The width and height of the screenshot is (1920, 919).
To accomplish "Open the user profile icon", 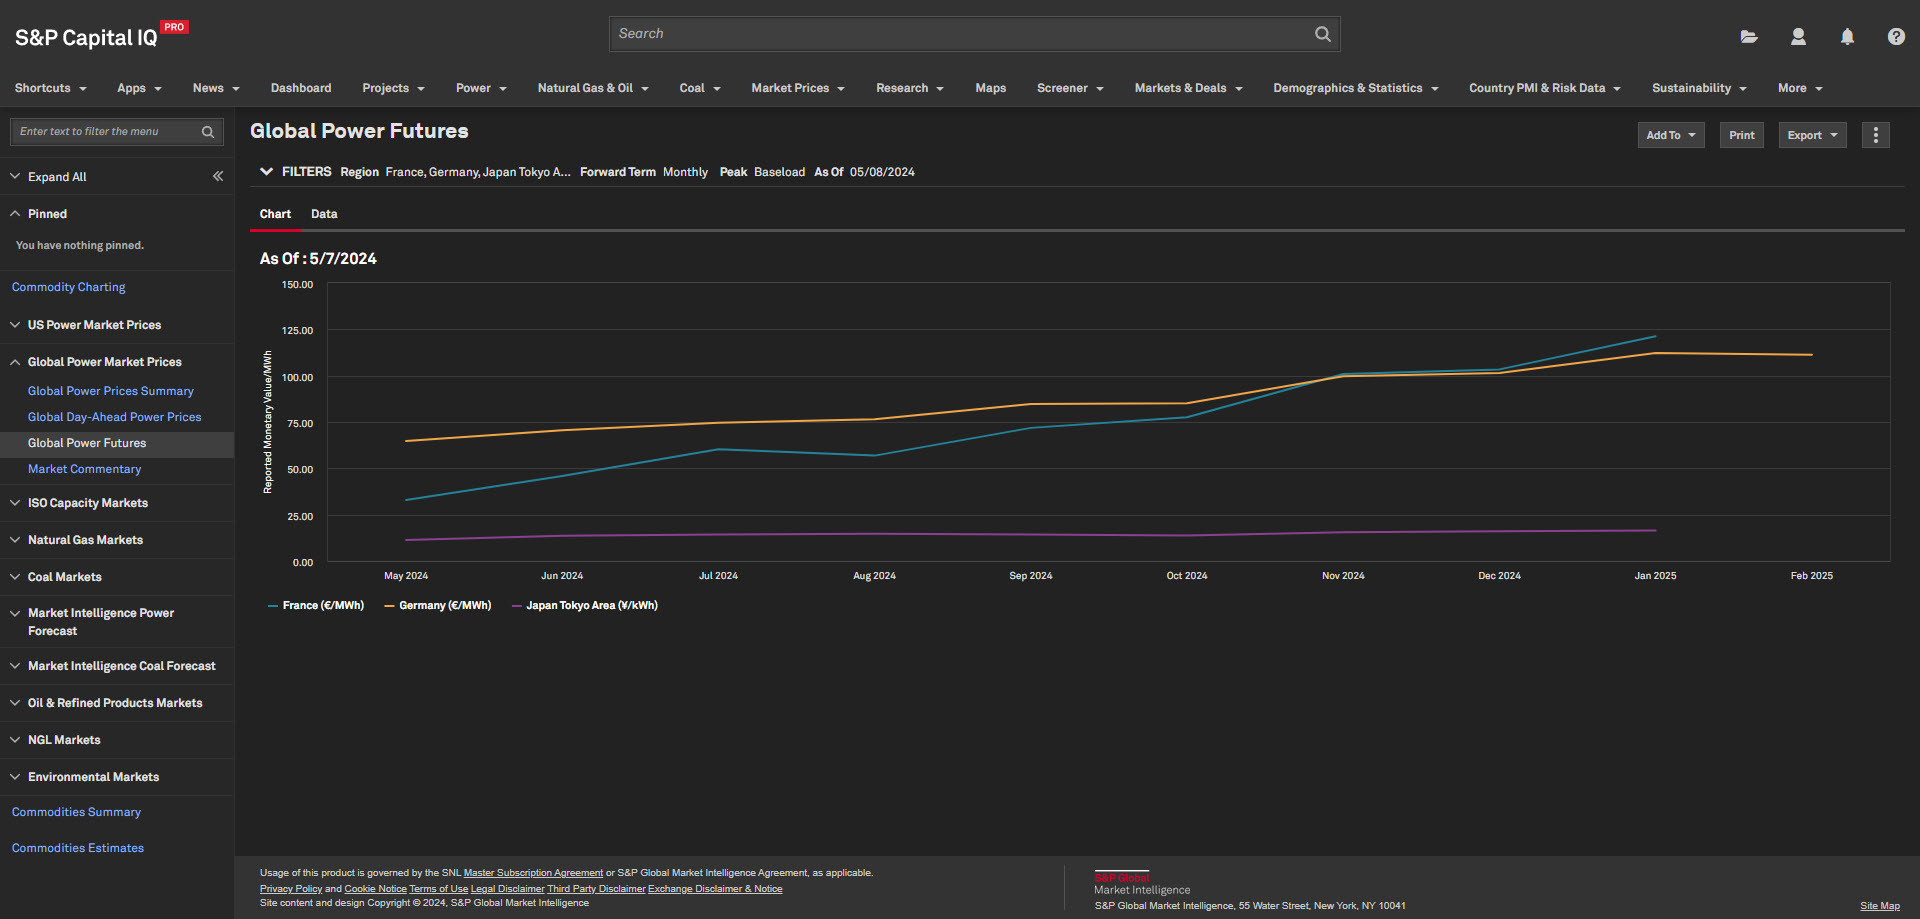I will tap(1797, 37).
